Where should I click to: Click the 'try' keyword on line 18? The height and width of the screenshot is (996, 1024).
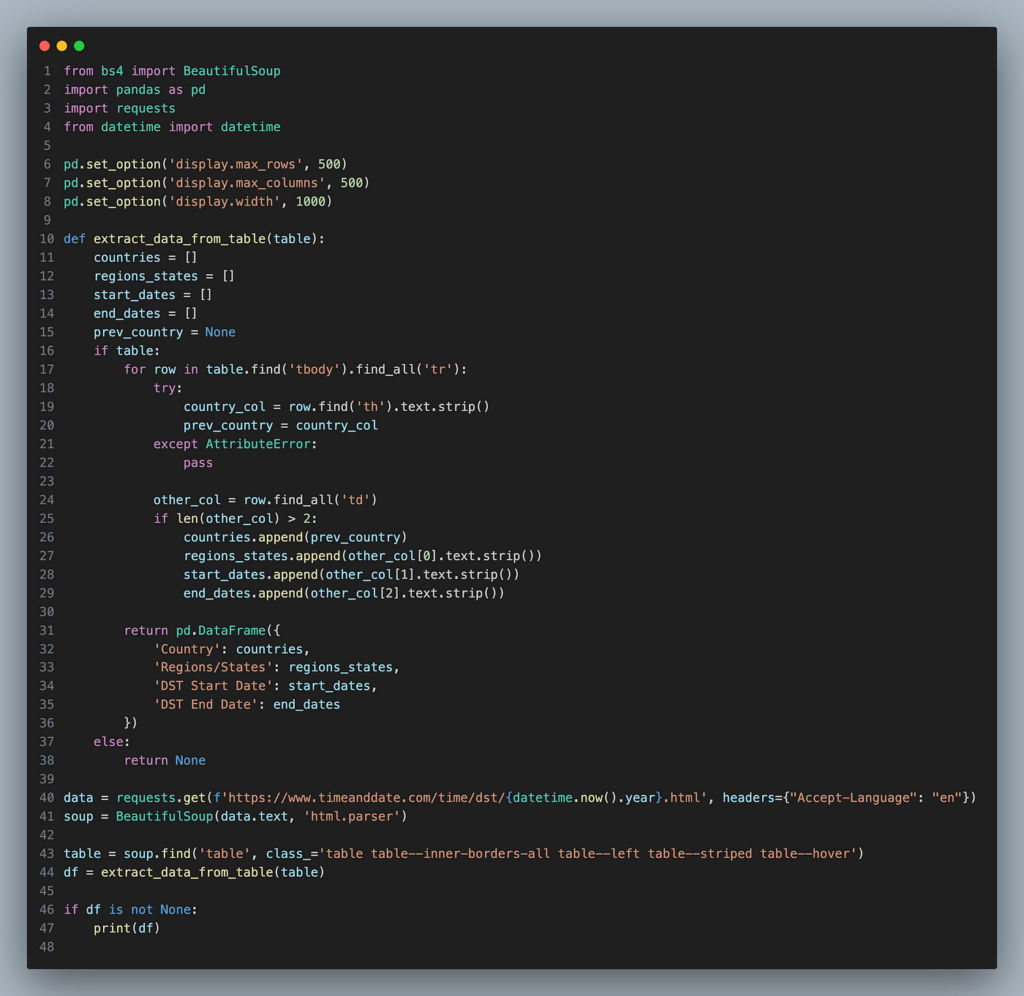[165, 388]
